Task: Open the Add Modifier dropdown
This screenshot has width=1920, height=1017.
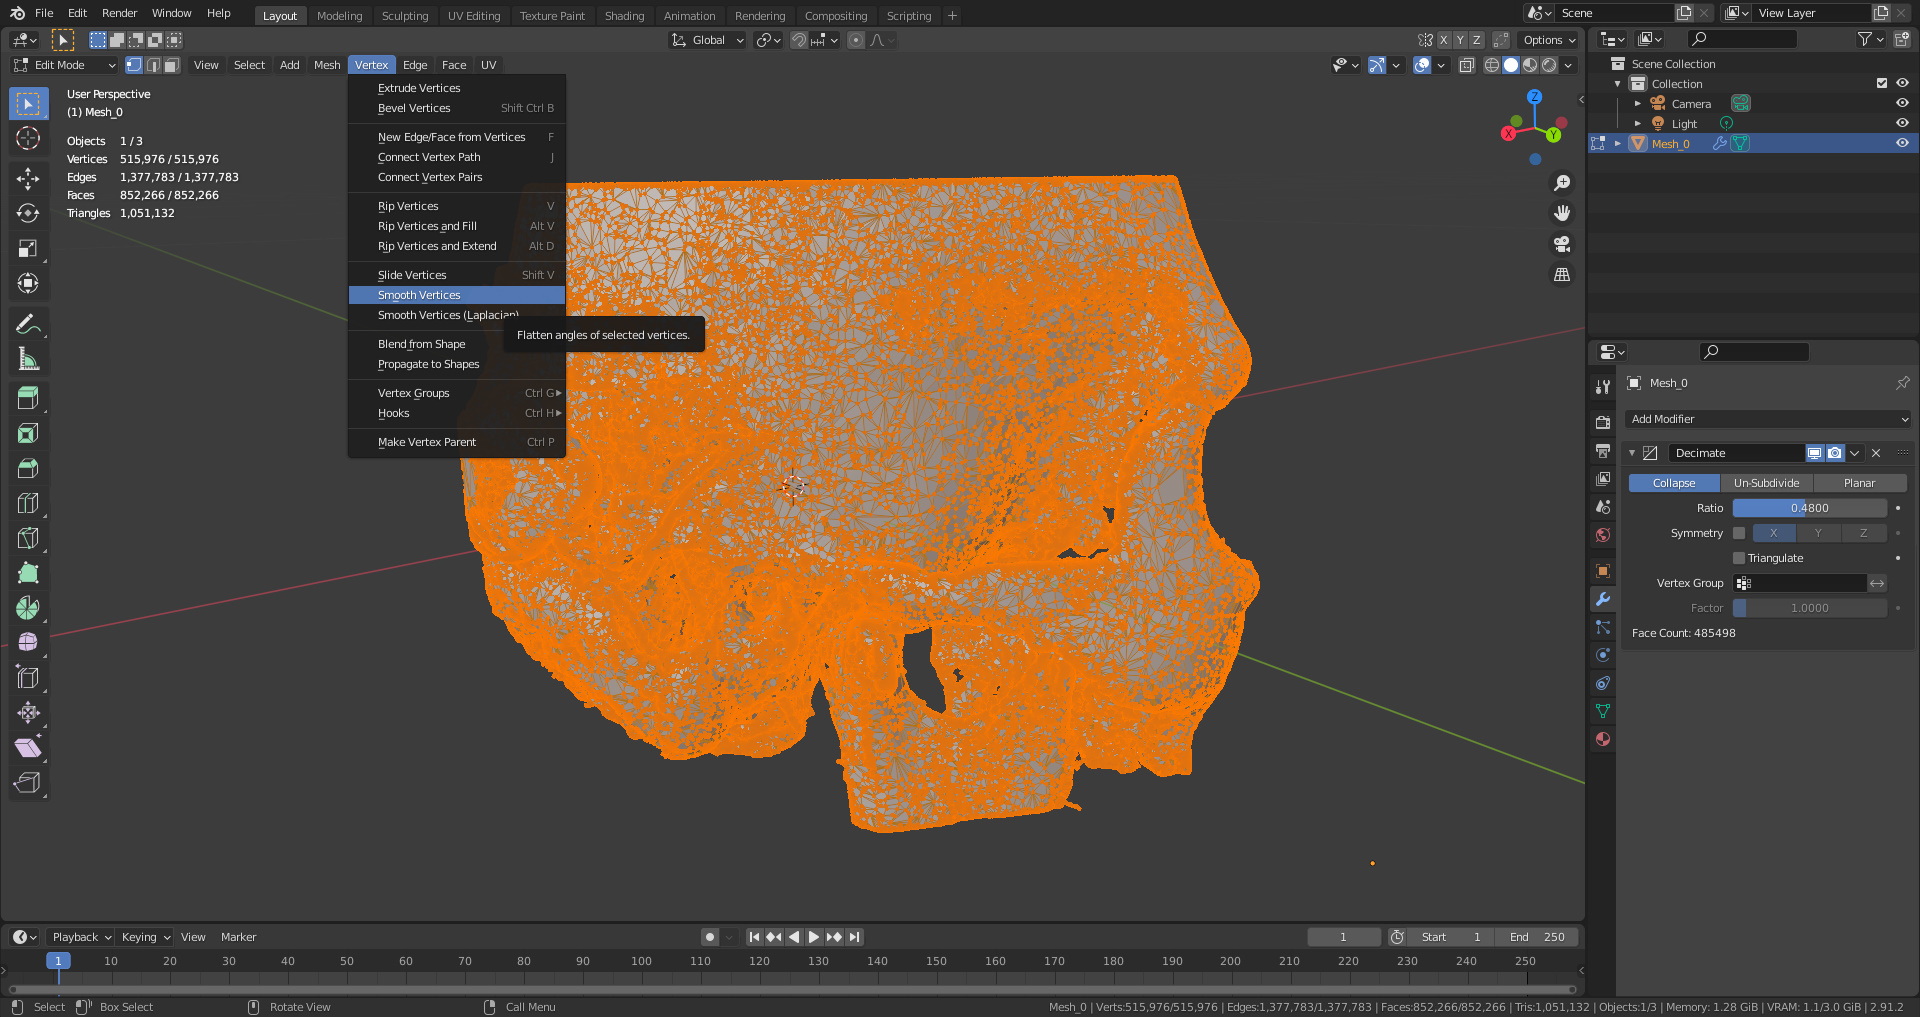Action: [1767, 419]
